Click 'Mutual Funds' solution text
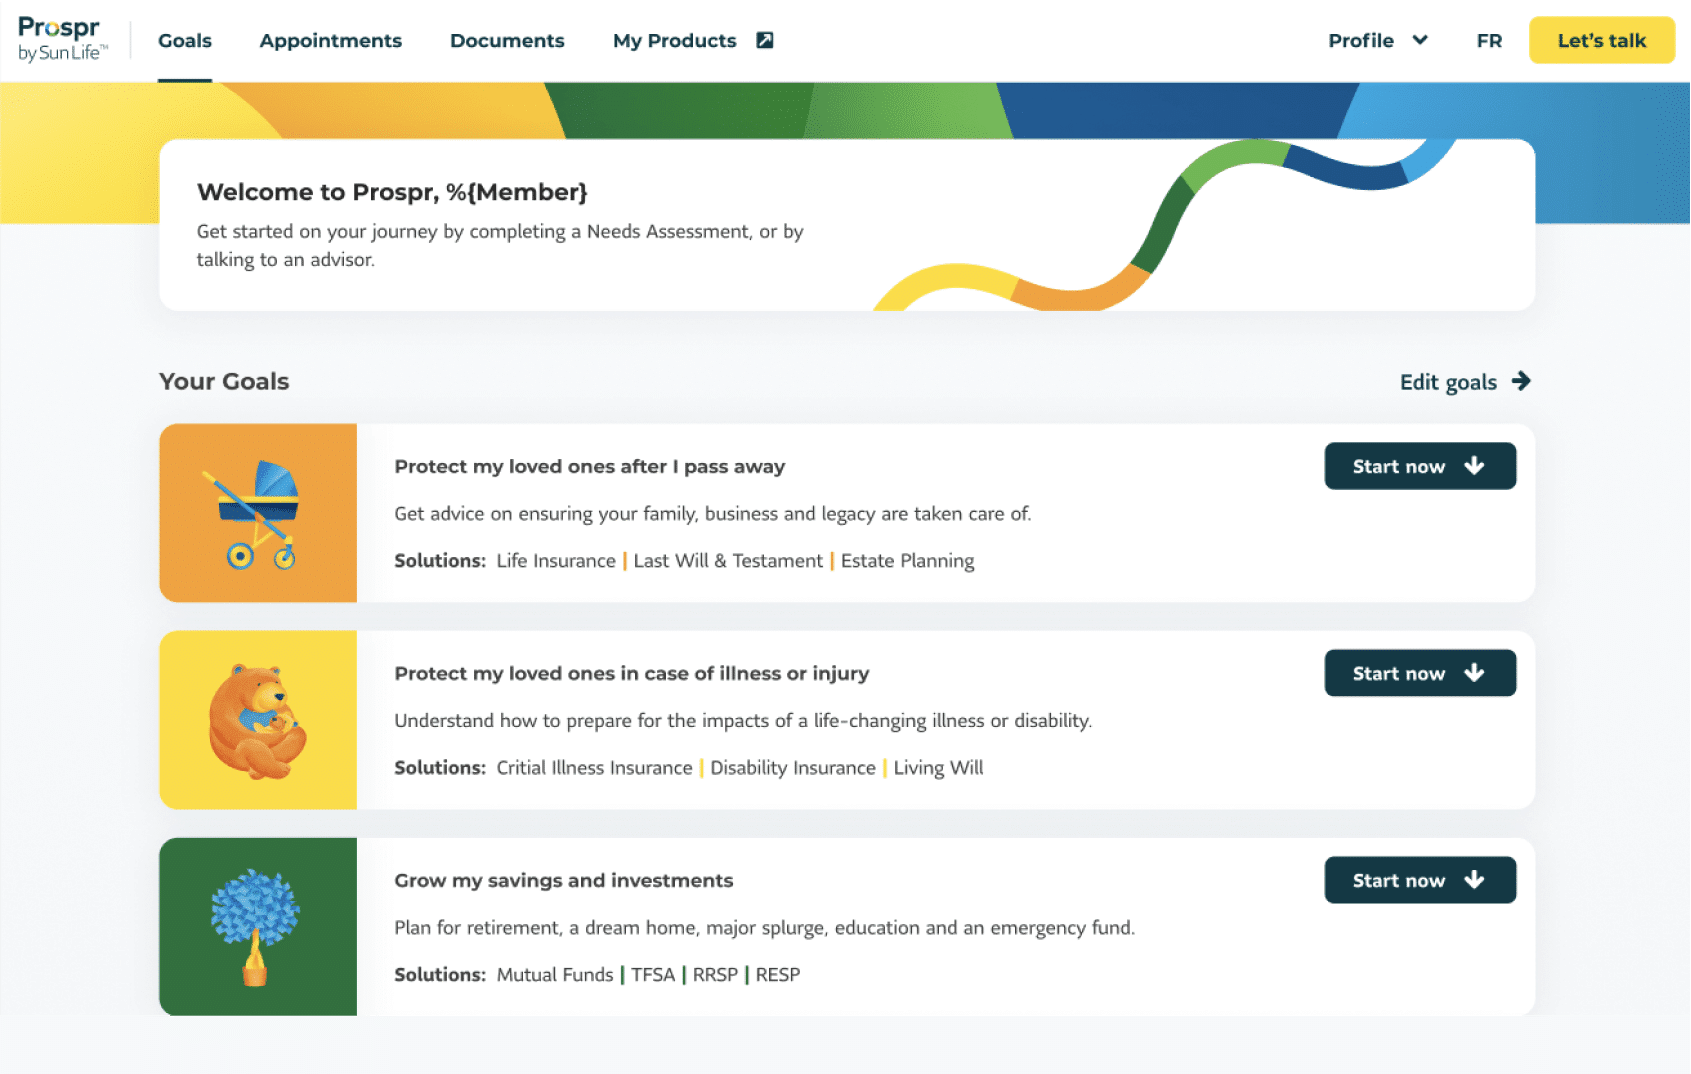This screenshot has height=1074, width=1691. click(555, 975)
